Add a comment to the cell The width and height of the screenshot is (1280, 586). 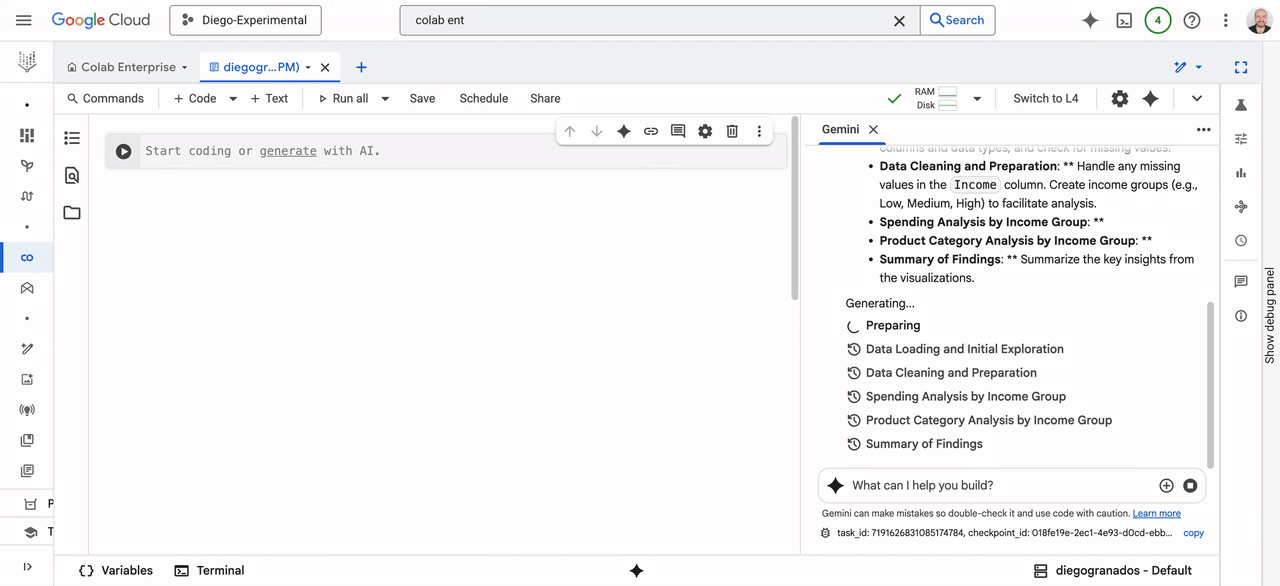pos(678,131)
